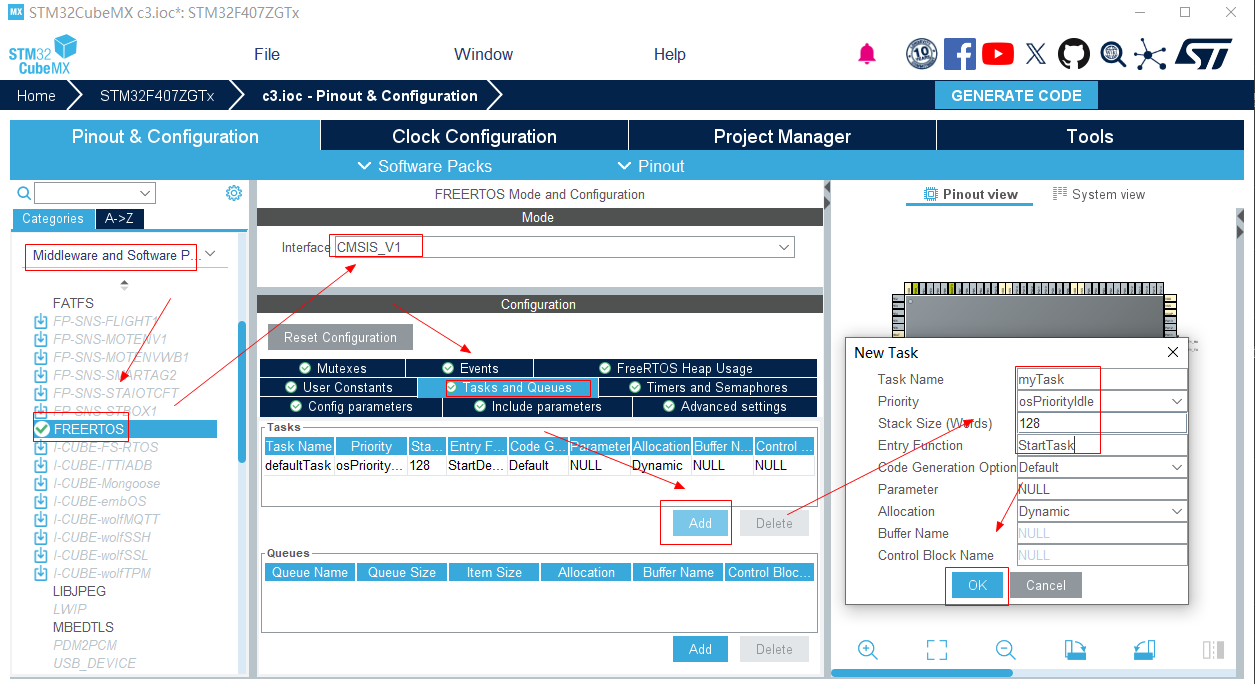Click the STM32CubeMX cube logo

coord(42,54)
